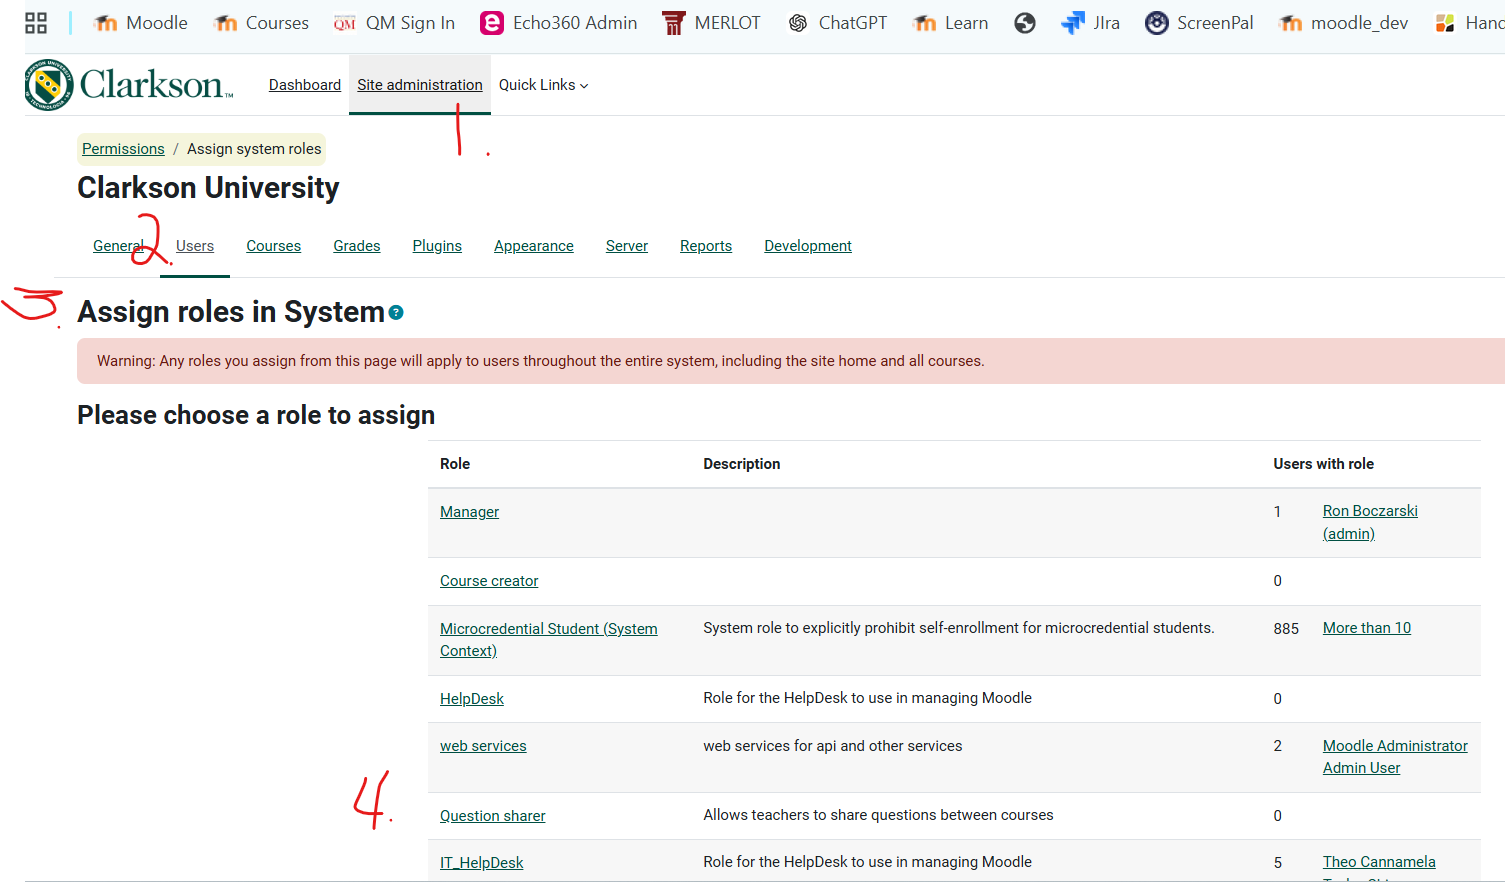Image resolution: width=1505 pixels, height=882 pixels.
Task: Open Ron Boczarski (admin) user link
Action: (1370, 522)
